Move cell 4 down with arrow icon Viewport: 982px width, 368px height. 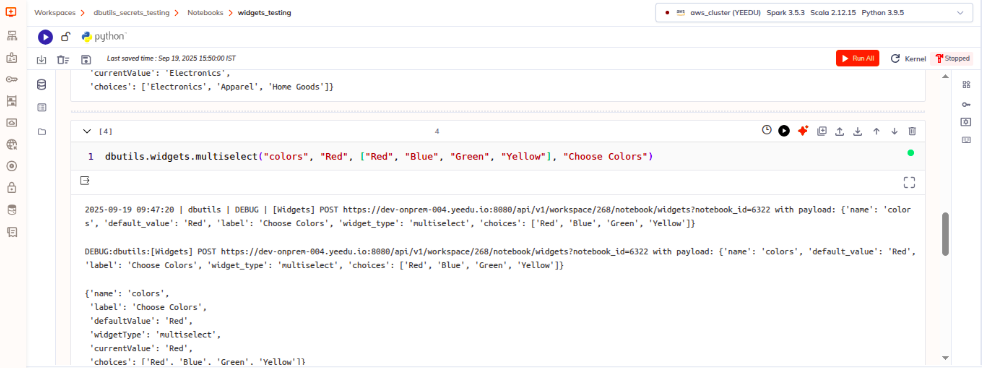(894, 131)
